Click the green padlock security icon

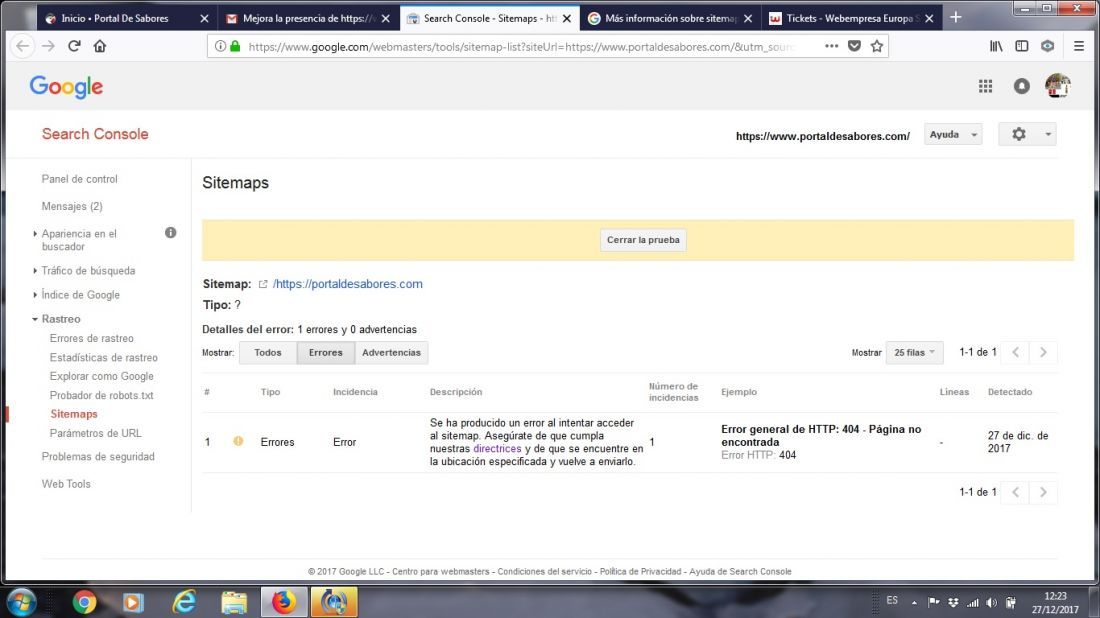(235, 46)
